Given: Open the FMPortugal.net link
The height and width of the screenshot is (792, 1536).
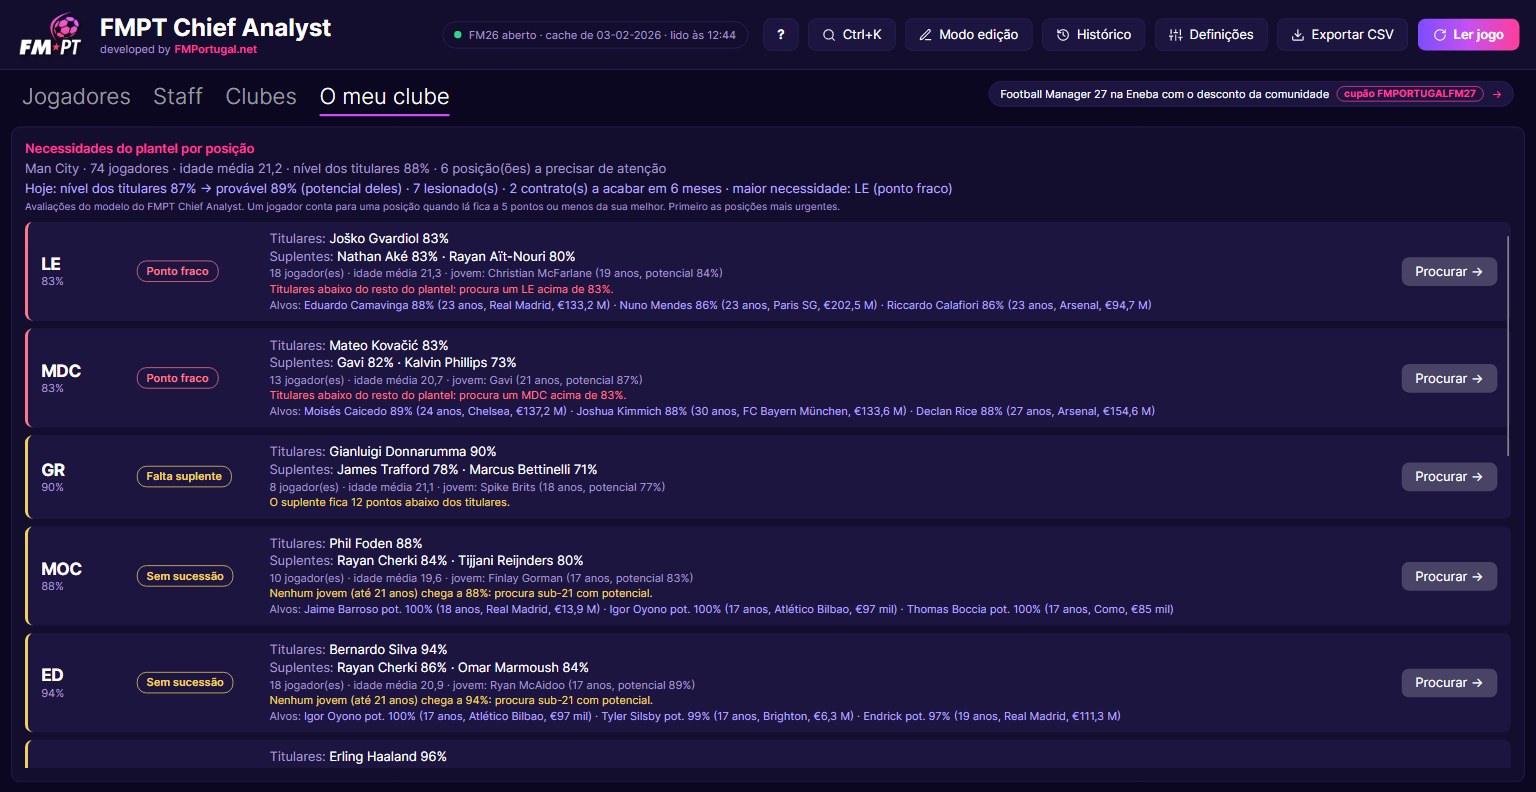Looking at the screenshot, I should click(216, 49).
